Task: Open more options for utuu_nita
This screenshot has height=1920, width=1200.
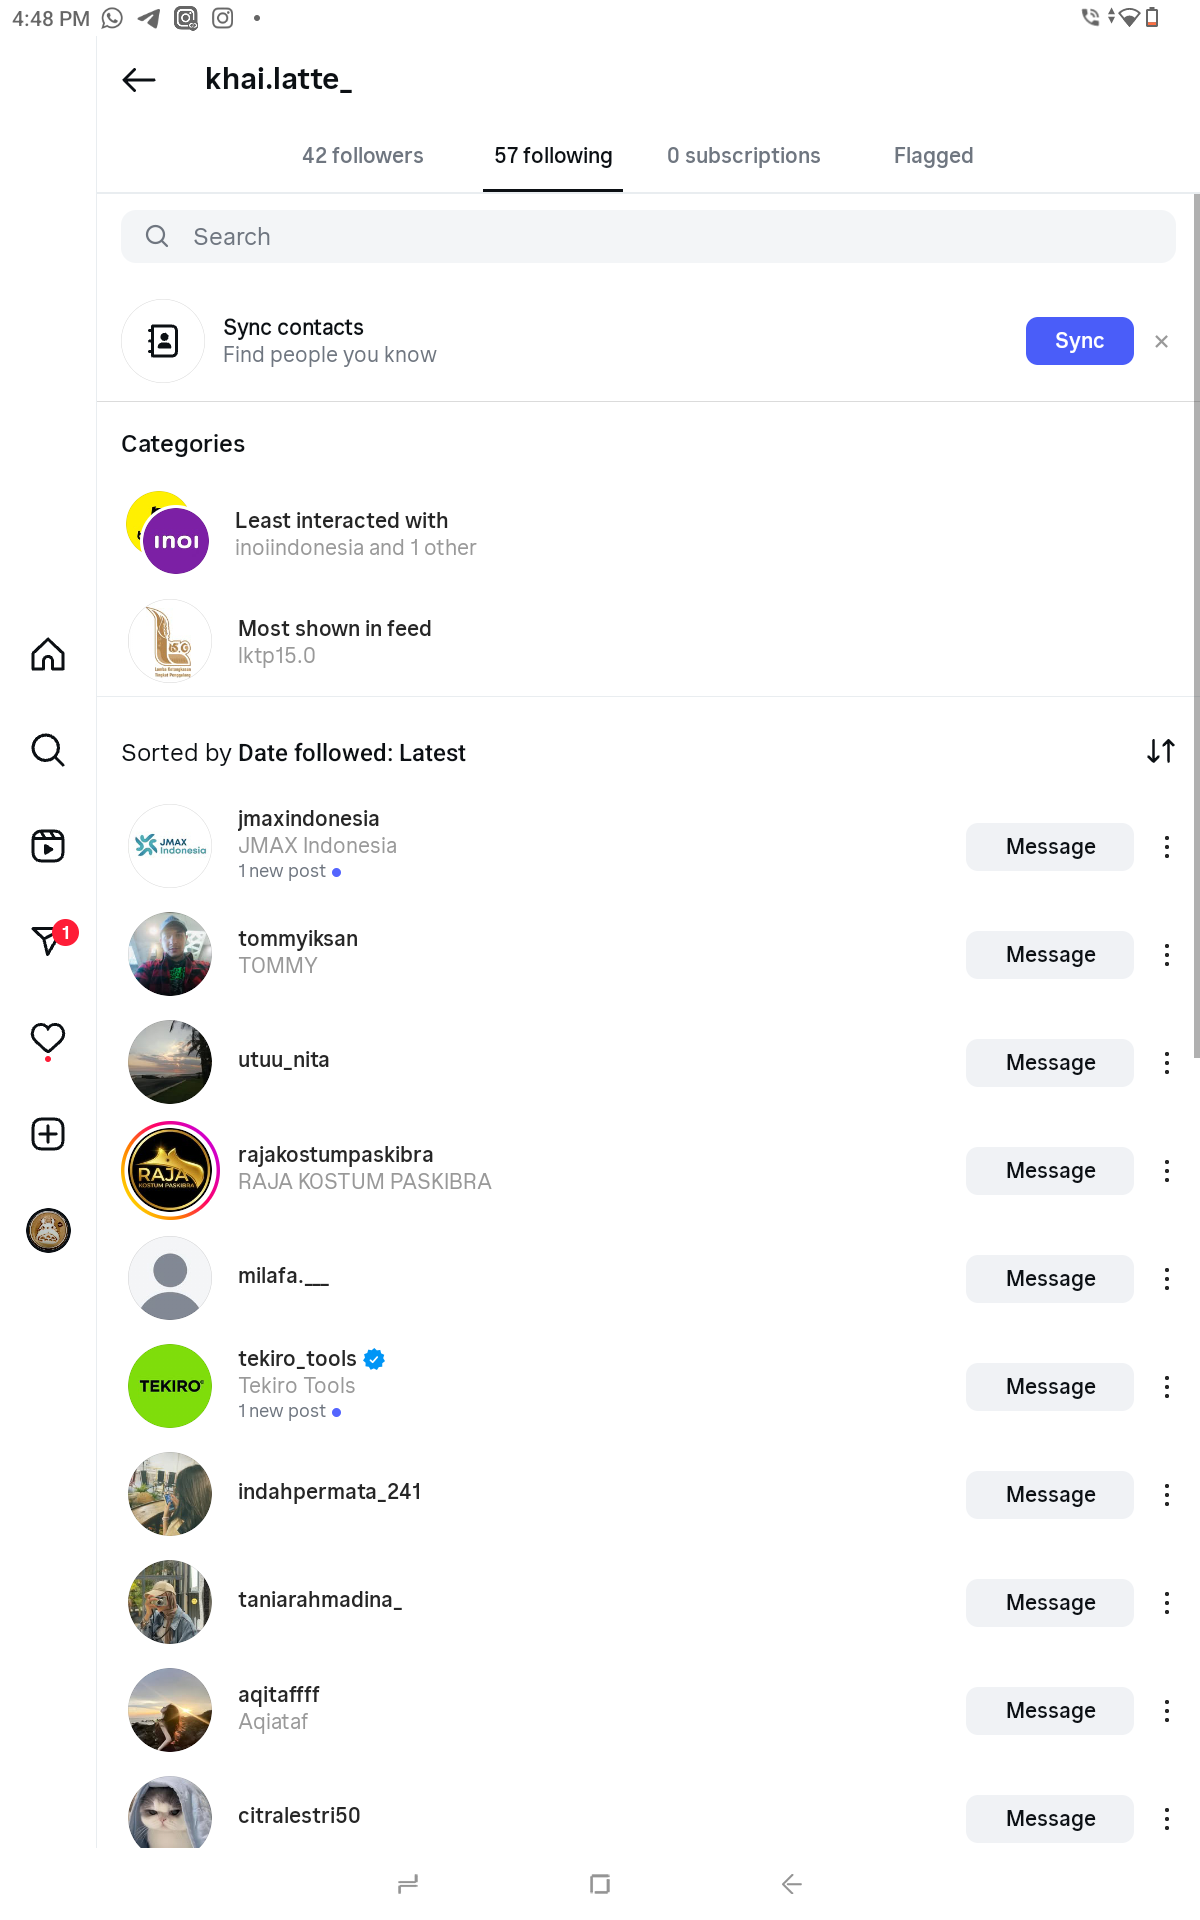Action: pyautogui.click(x=1166, y=1063)
